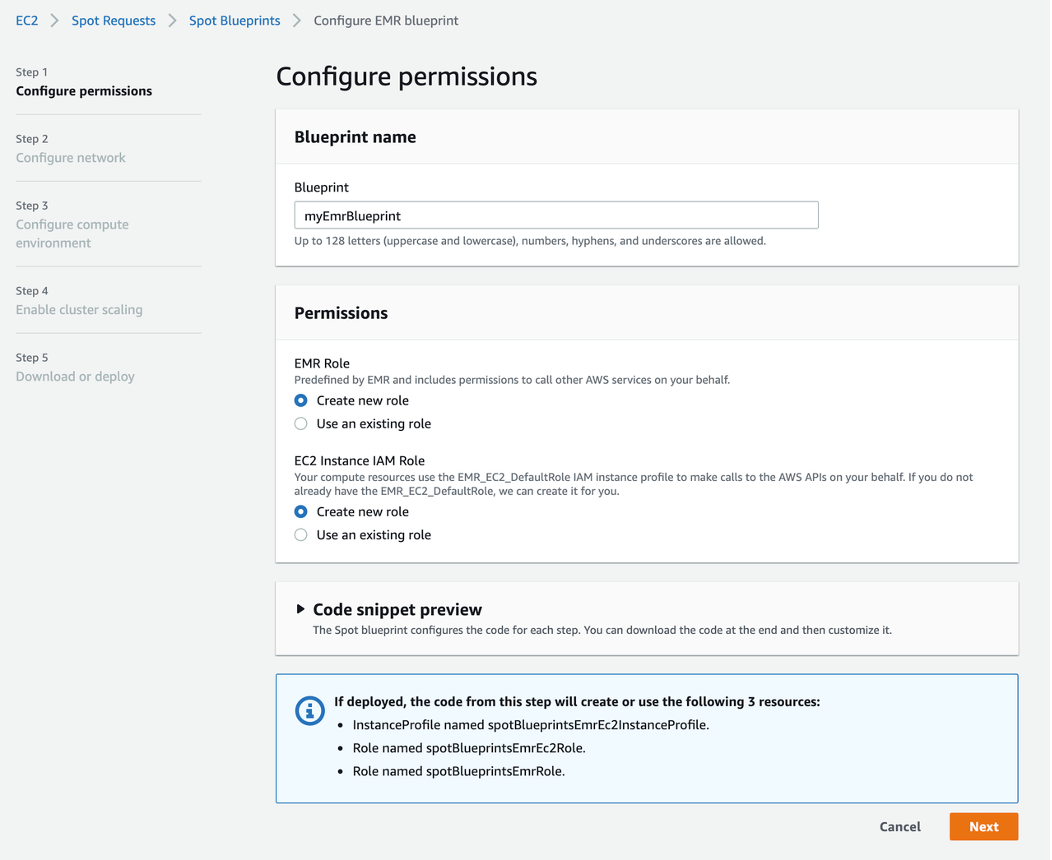Click the chevron right after Spot Requests
This screenshot has height=860, width=1052.
tap(172, 21)
